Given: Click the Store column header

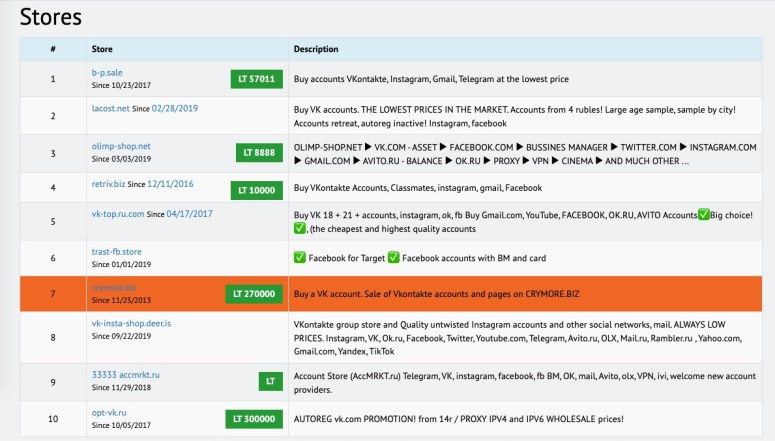Looking at the screenshot, I should tap(102, 49).
